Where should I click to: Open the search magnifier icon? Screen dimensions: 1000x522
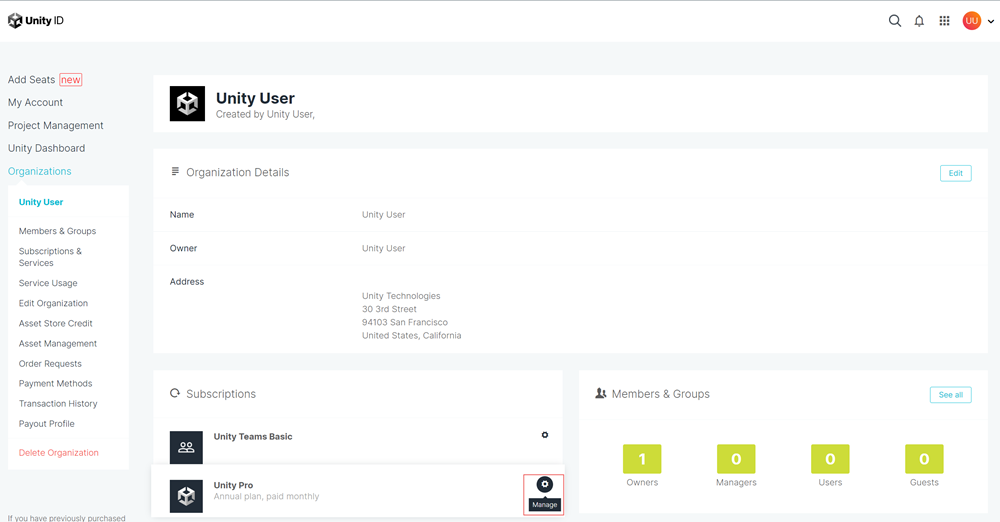tap(895, 21)
